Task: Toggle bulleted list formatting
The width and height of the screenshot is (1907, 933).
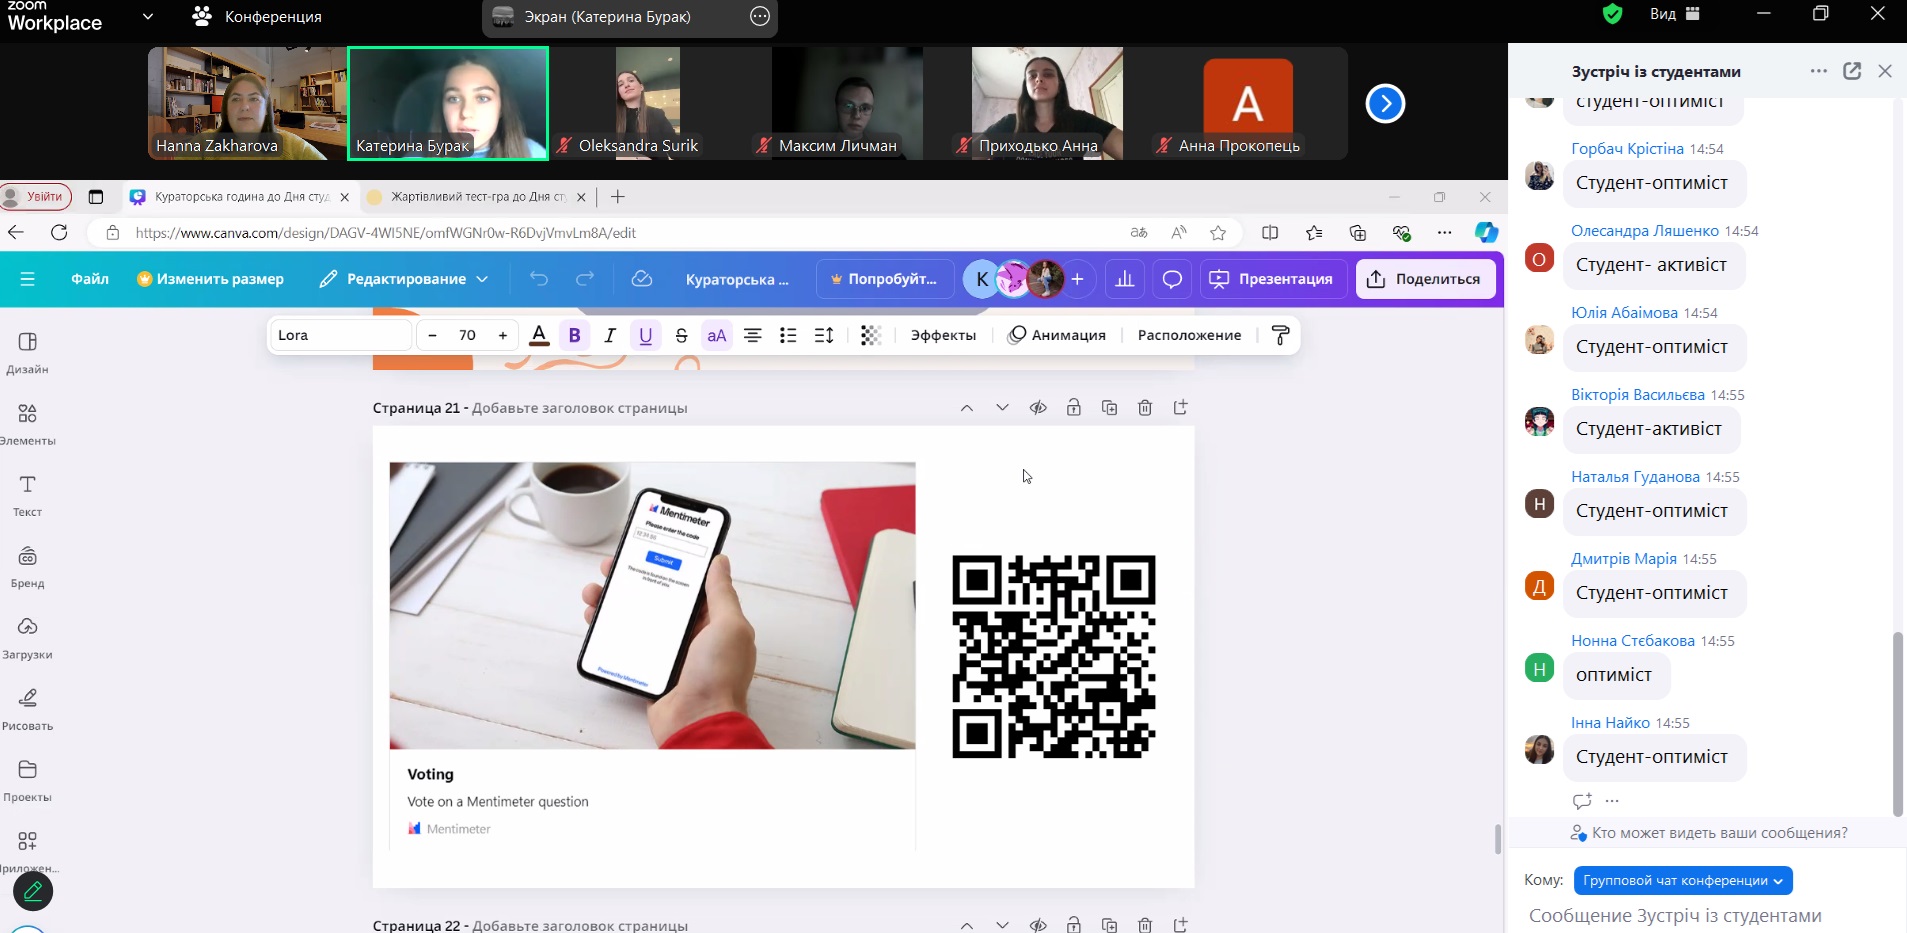Action: point(788,335)
